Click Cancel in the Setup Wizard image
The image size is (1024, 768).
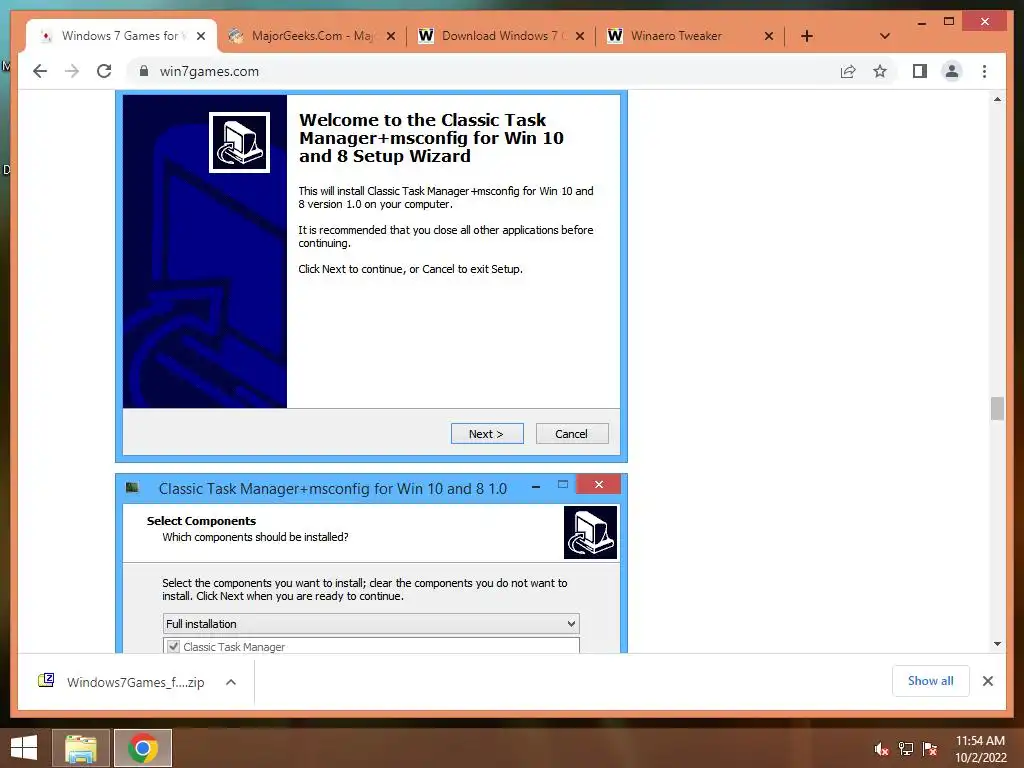pyautogui.click(x=572, y=434)
